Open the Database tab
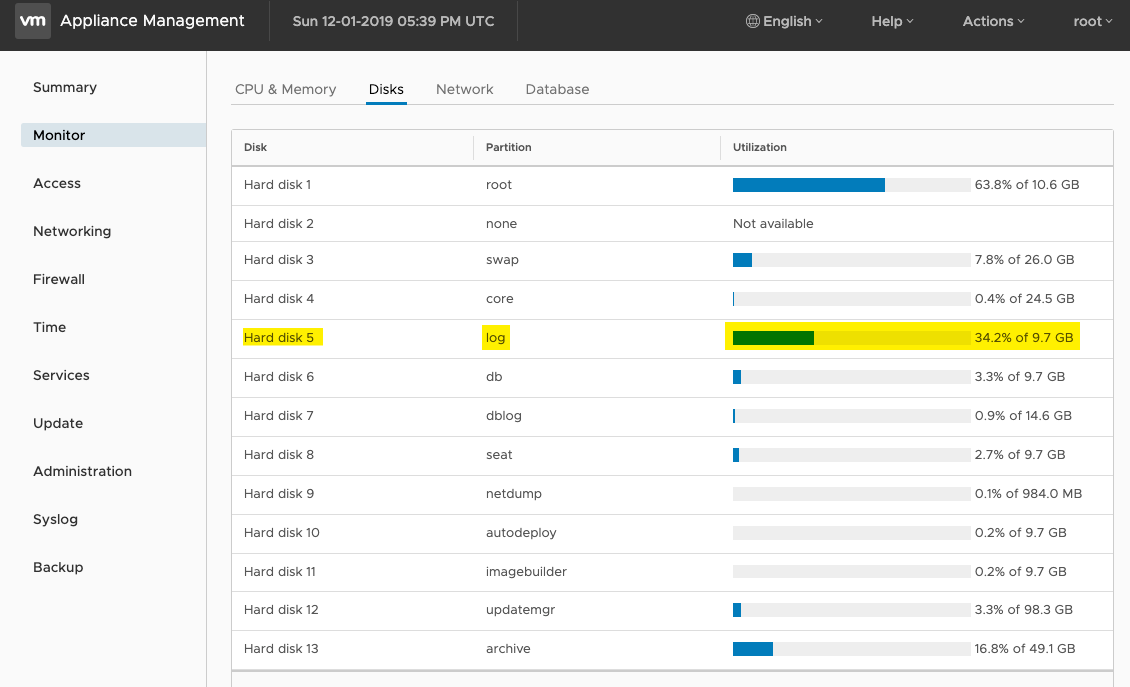Screen dimensions: 1130x687 557,89
